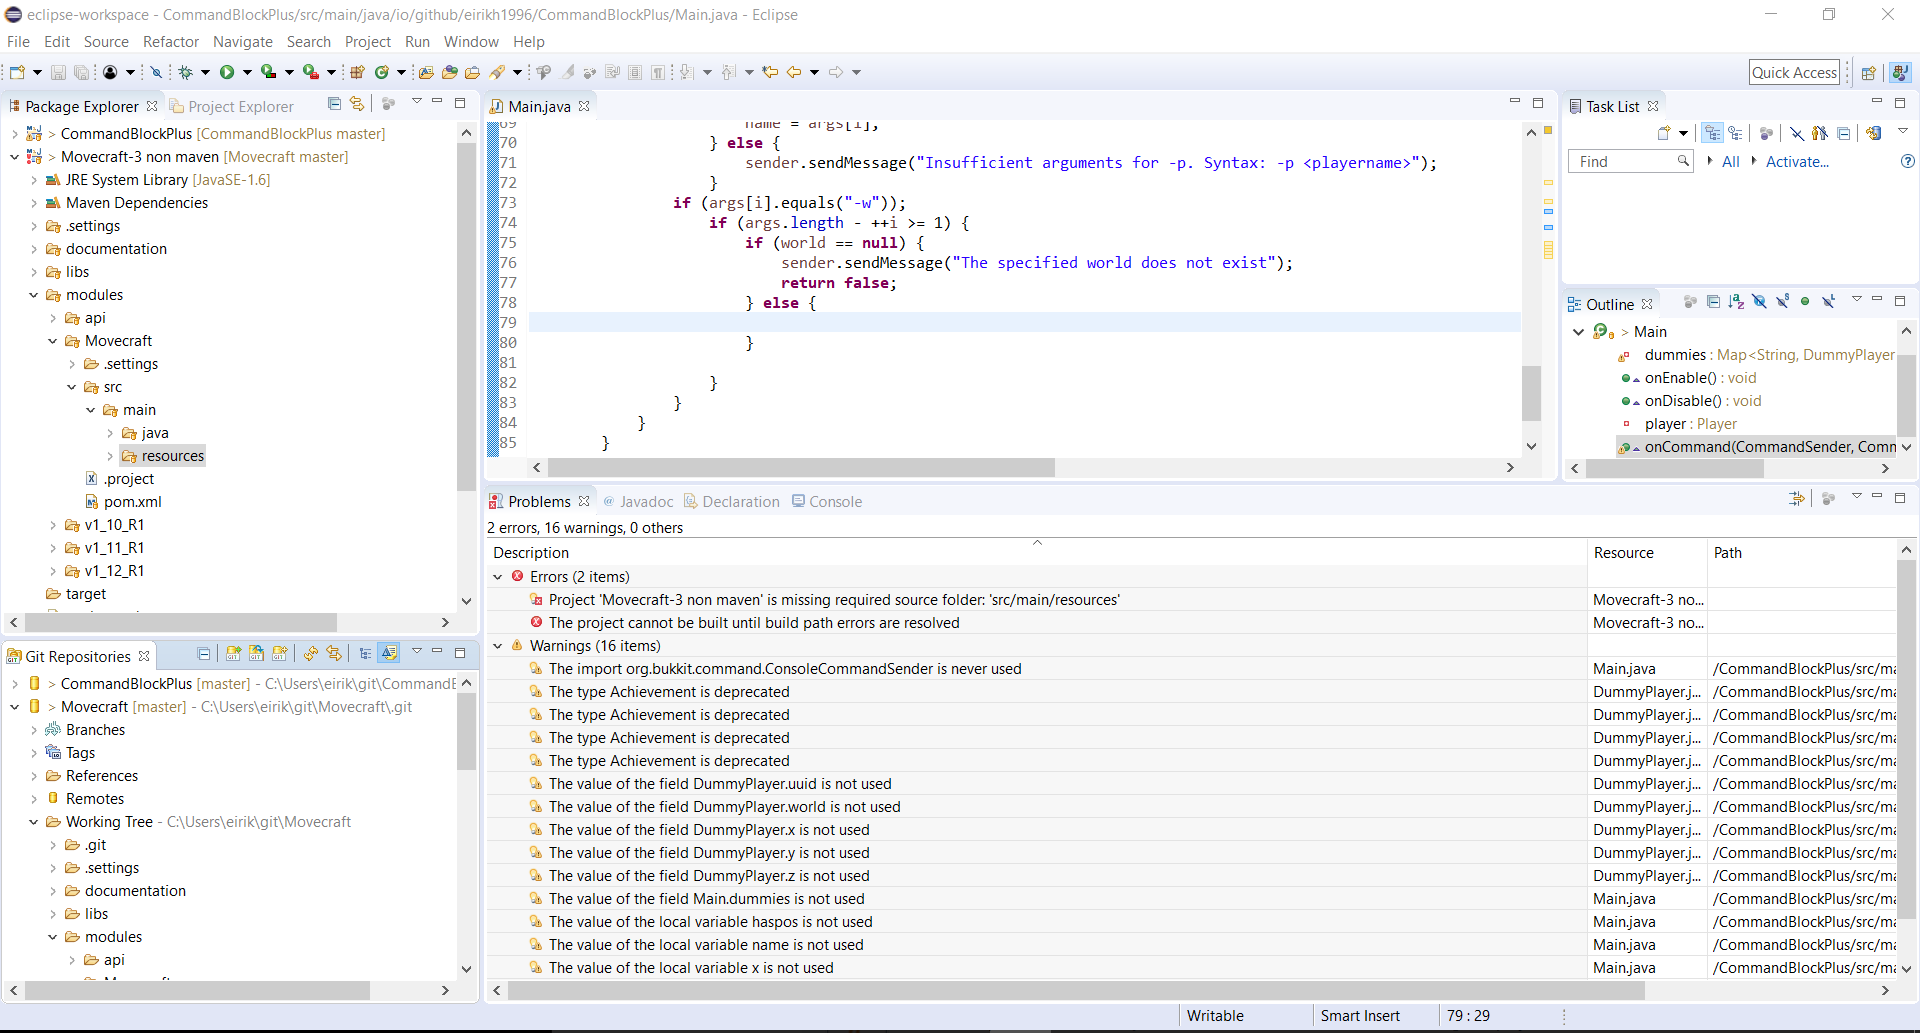
Task: Collapse the Warnings (16 items) group
Action: (498, 646)
